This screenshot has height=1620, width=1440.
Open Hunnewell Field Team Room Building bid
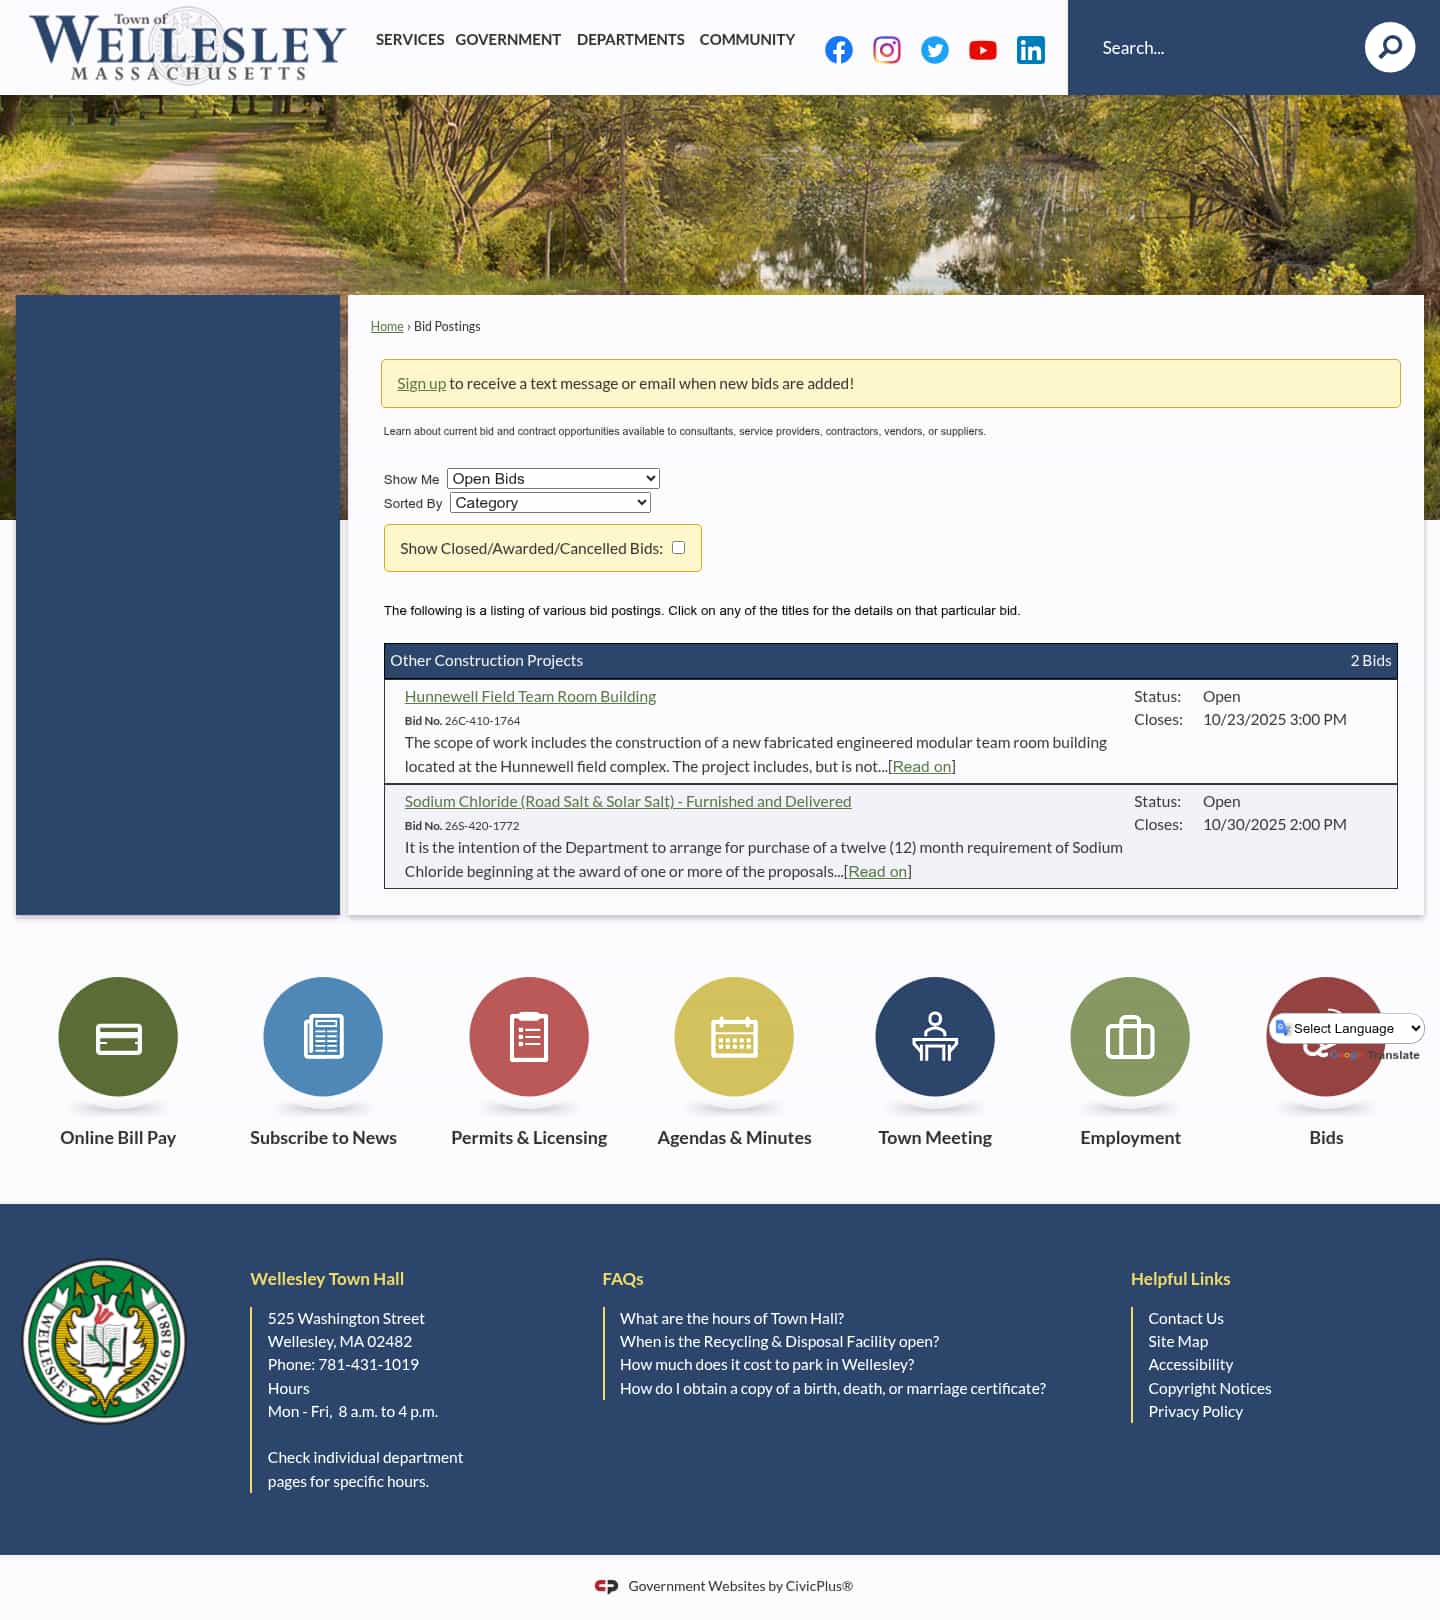[530, 697]
